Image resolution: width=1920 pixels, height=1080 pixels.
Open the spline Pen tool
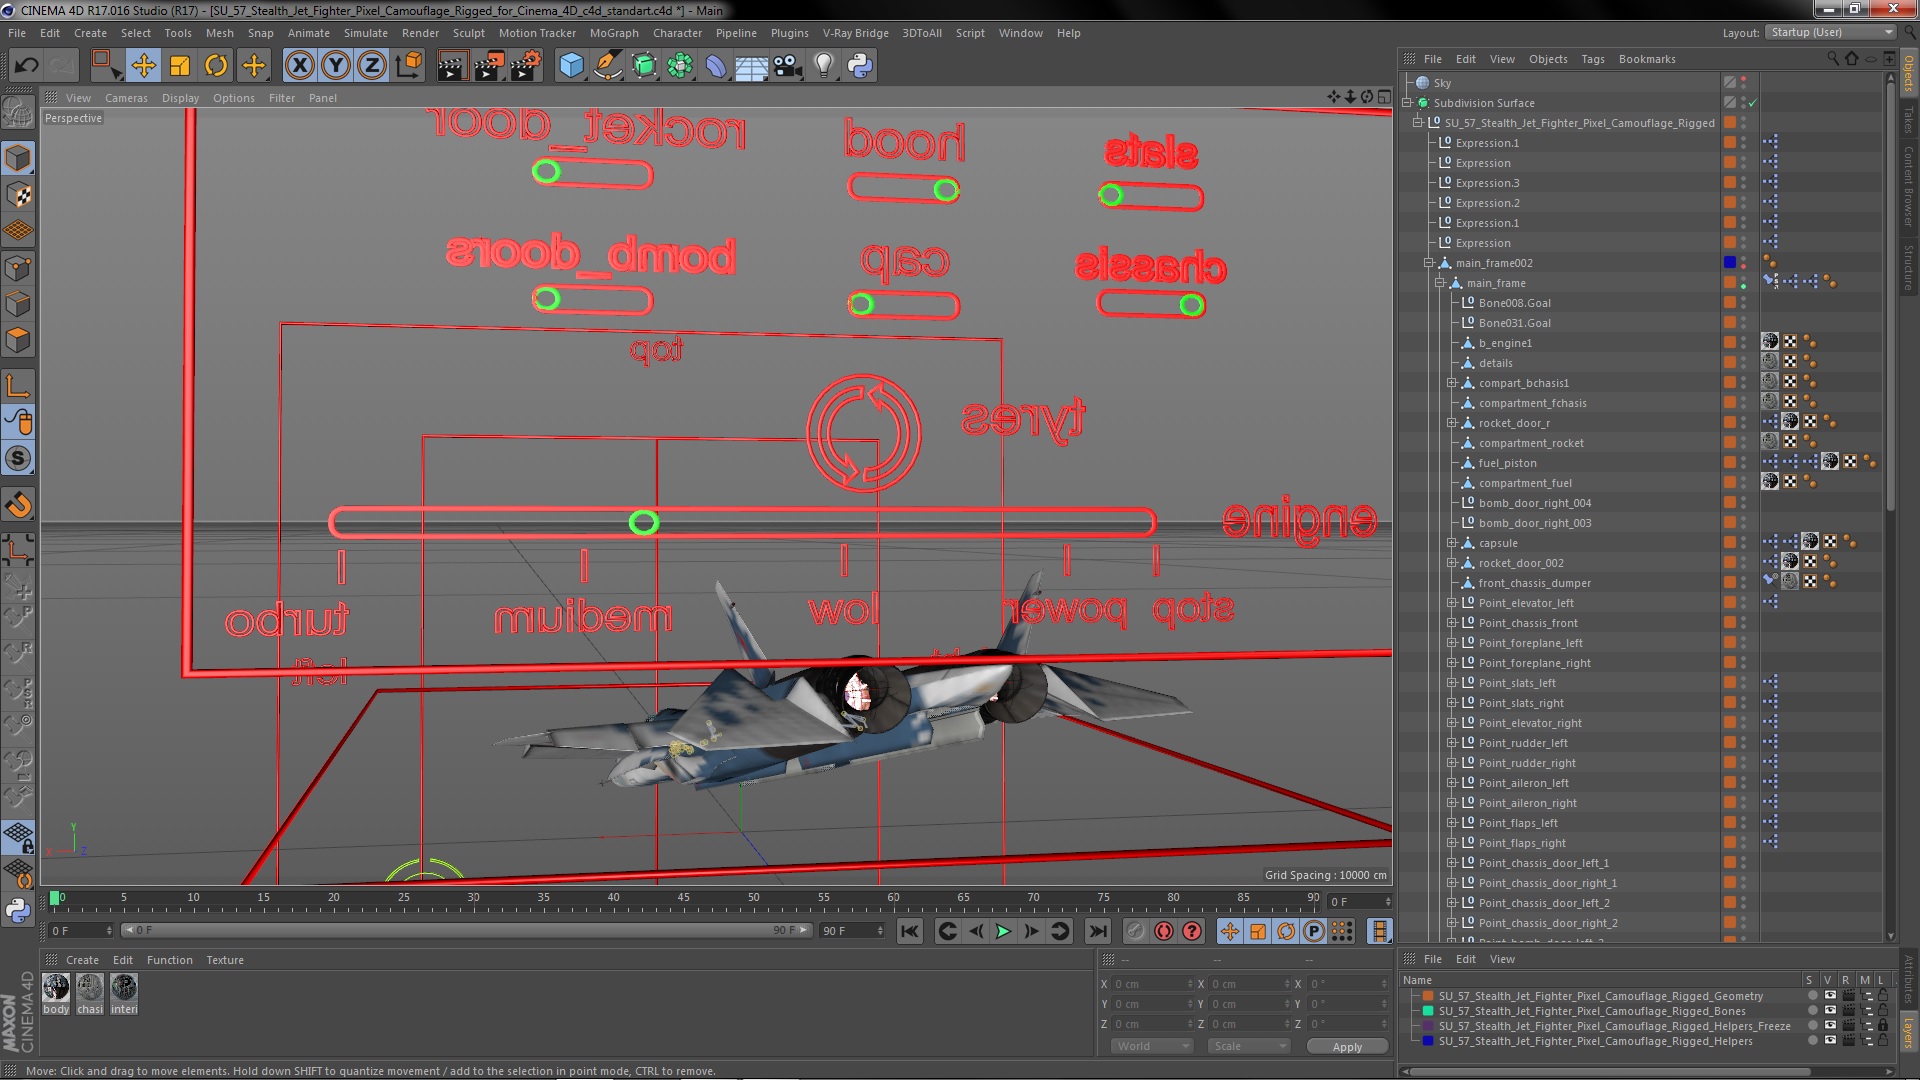pos(607,66)
